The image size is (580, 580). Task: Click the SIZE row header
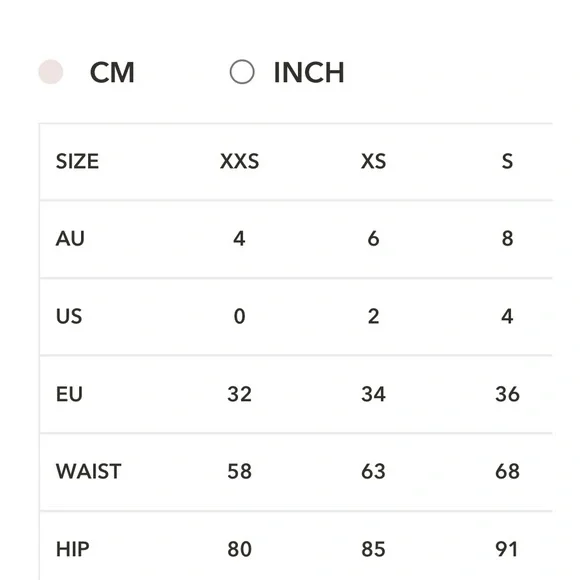(77, 162)
